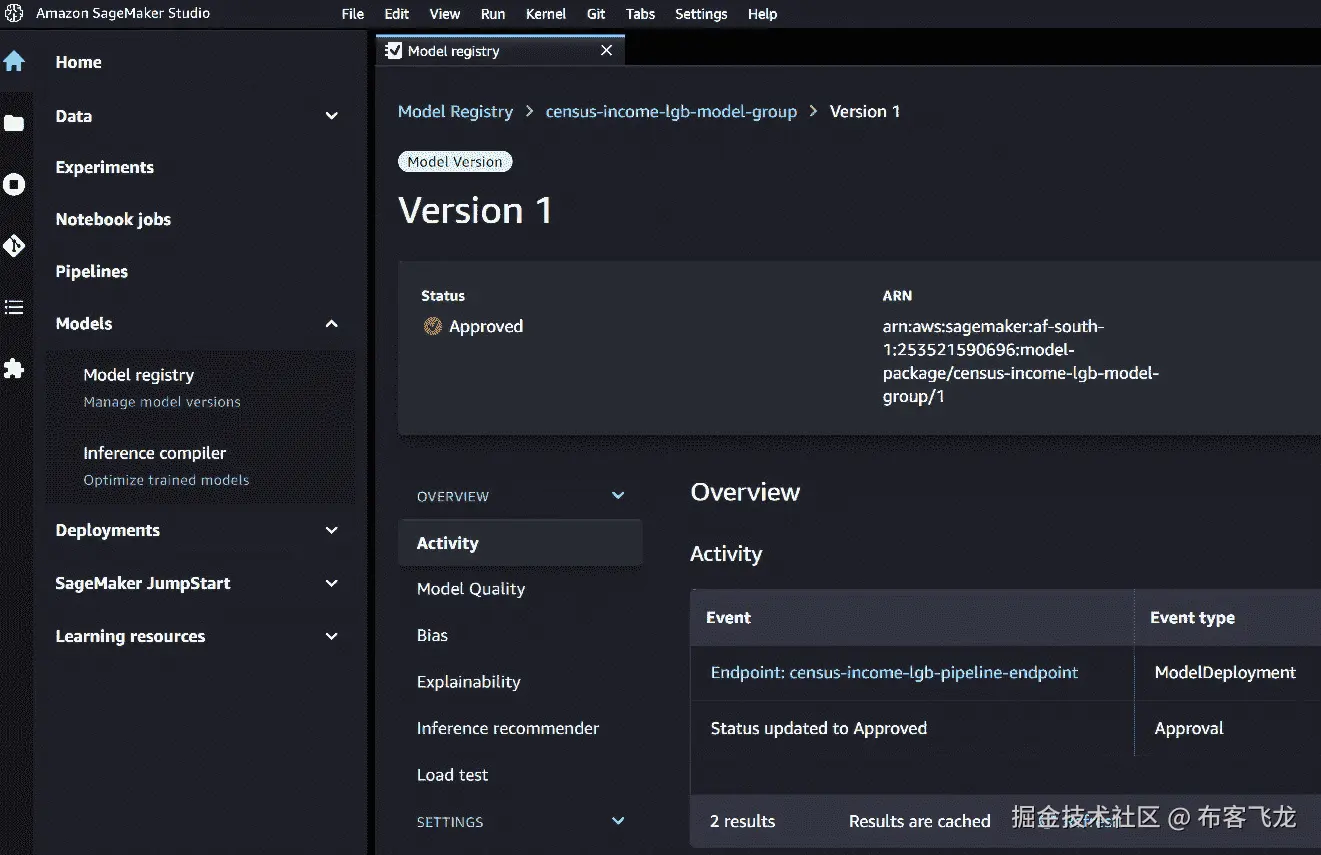Switch to the Settings menu

click(x=700, y=13)
